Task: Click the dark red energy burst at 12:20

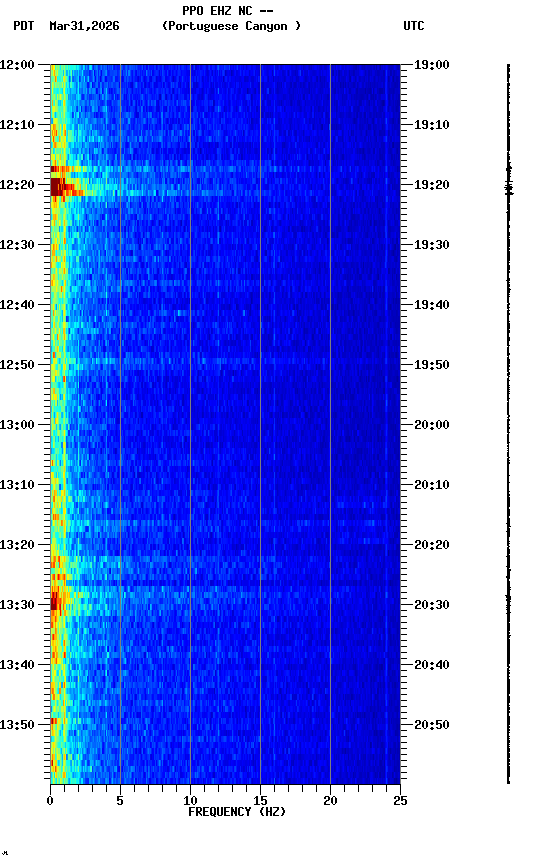Action: click(x=59, y=187)
